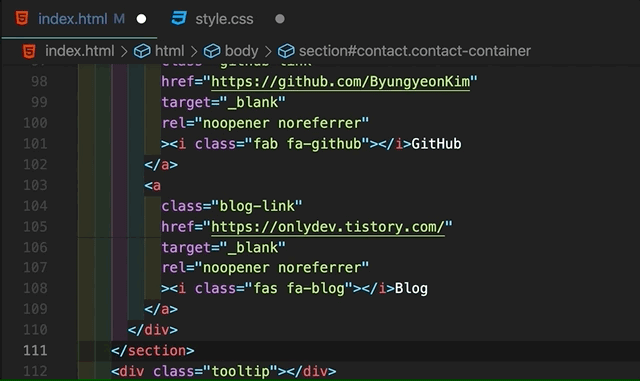Click the M modified badge on index.html tab
Viewport: 640px width, 381px height.
(119, 19)
